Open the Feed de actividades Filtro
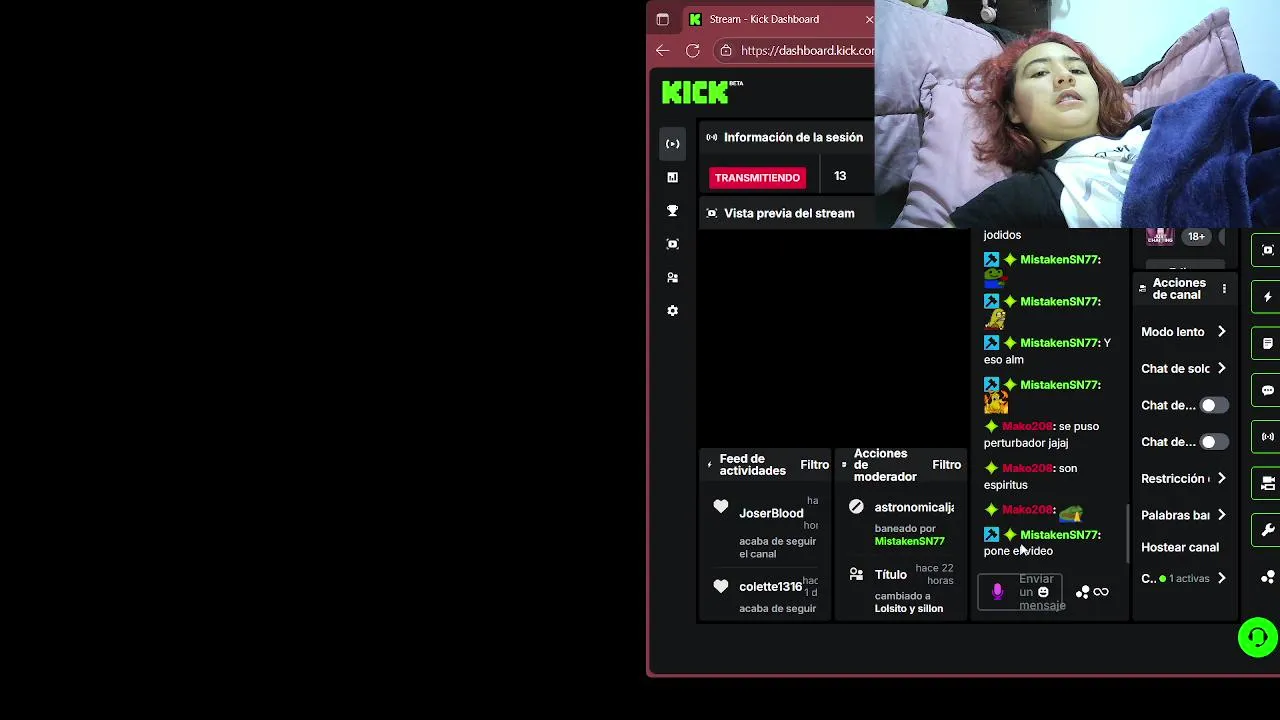The image size is (1280, 720). click(814, 465)
